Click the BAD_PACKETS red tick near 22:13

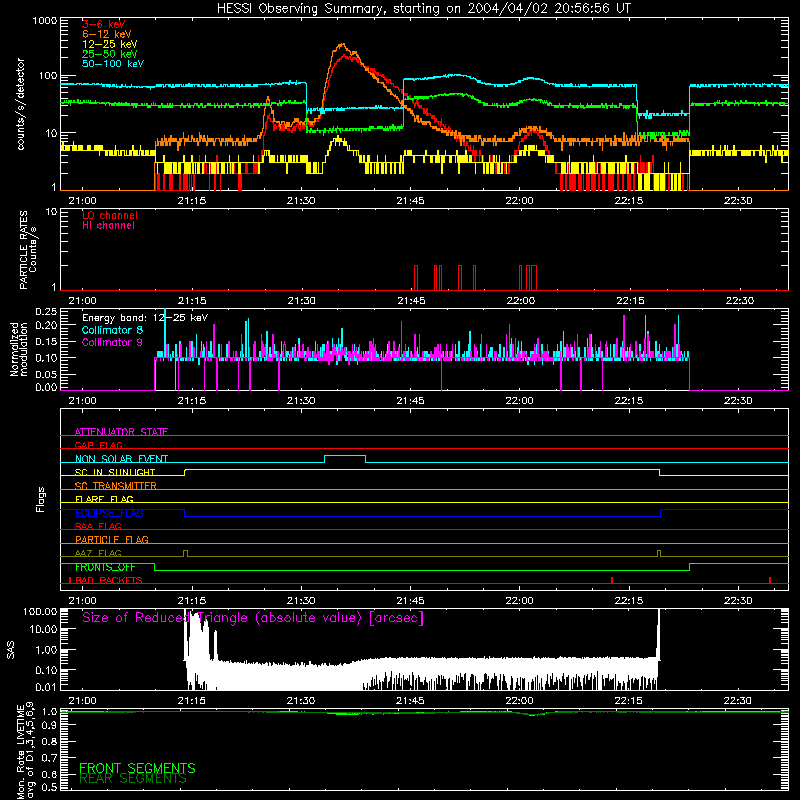pos(612,580)
